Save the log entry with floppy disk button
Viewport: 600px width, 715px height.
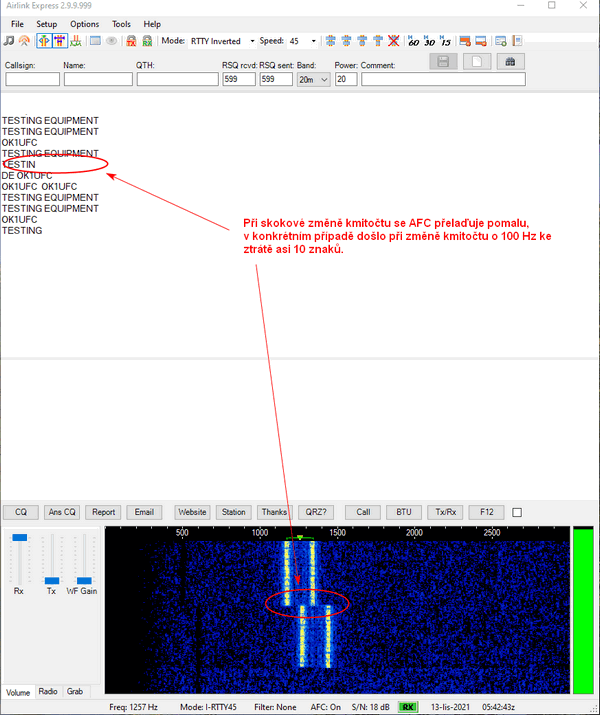click(443, 62)
